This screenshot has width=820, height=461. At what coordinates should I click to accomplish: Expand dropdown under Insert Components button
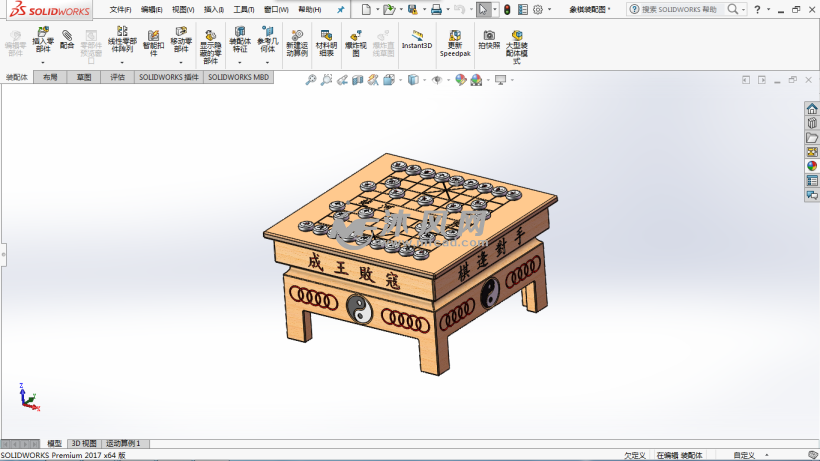pyautogui.click(x=43, y=63)
